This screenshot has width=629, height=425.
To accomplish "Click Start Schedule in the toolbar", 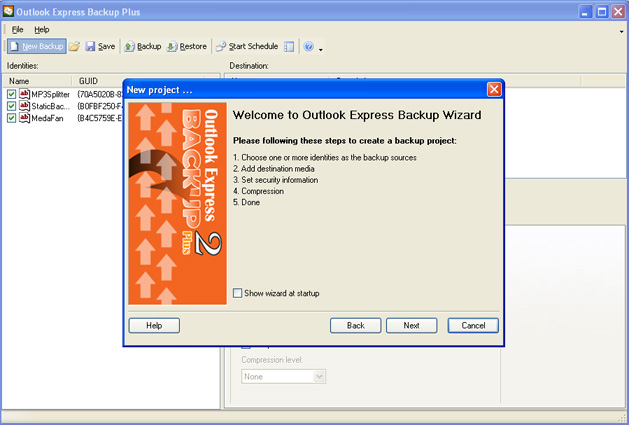I will click(247, 47).
